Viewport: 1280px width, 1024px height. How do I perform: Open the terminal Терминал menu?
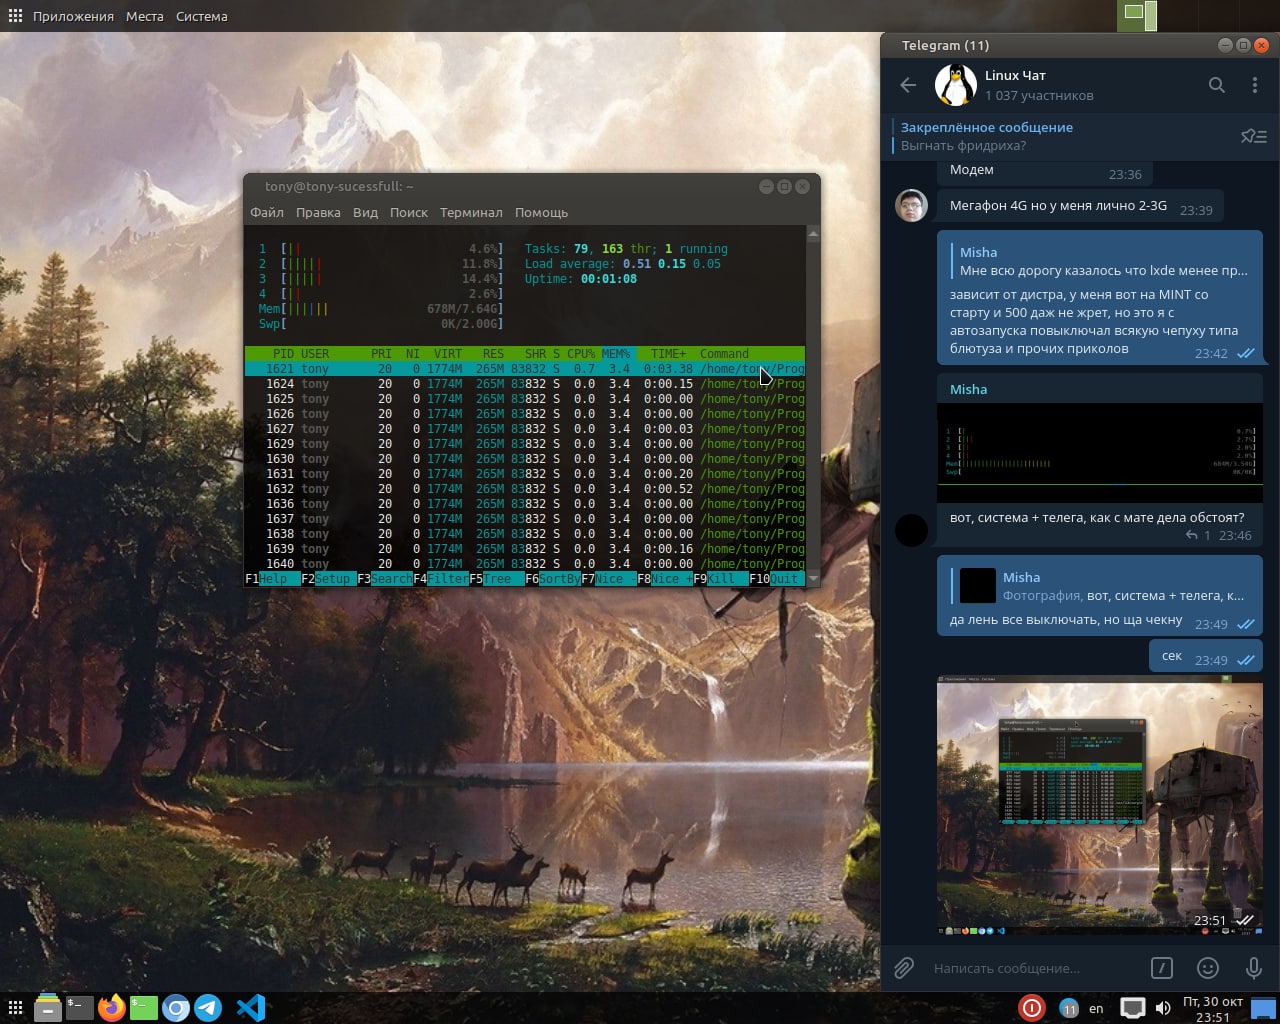[471, 212]
